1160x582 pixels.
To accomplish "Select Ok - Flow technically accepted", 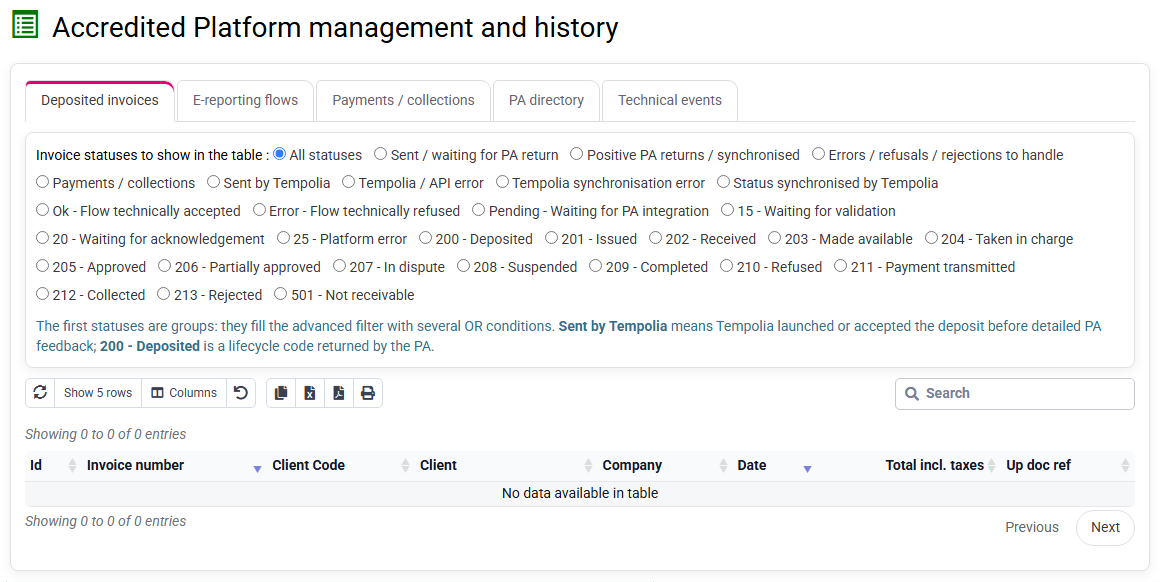I will tap(42, 210).
